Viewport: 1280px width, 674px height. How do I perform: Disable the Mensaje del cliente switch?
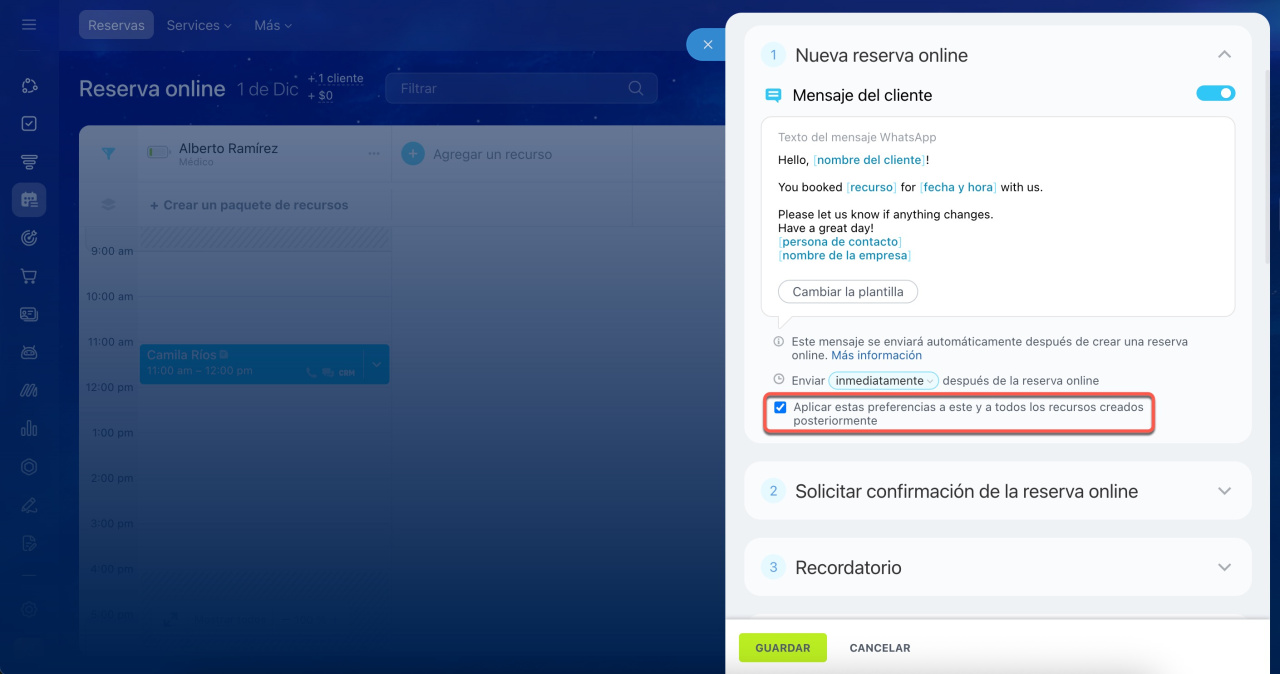1215,93
